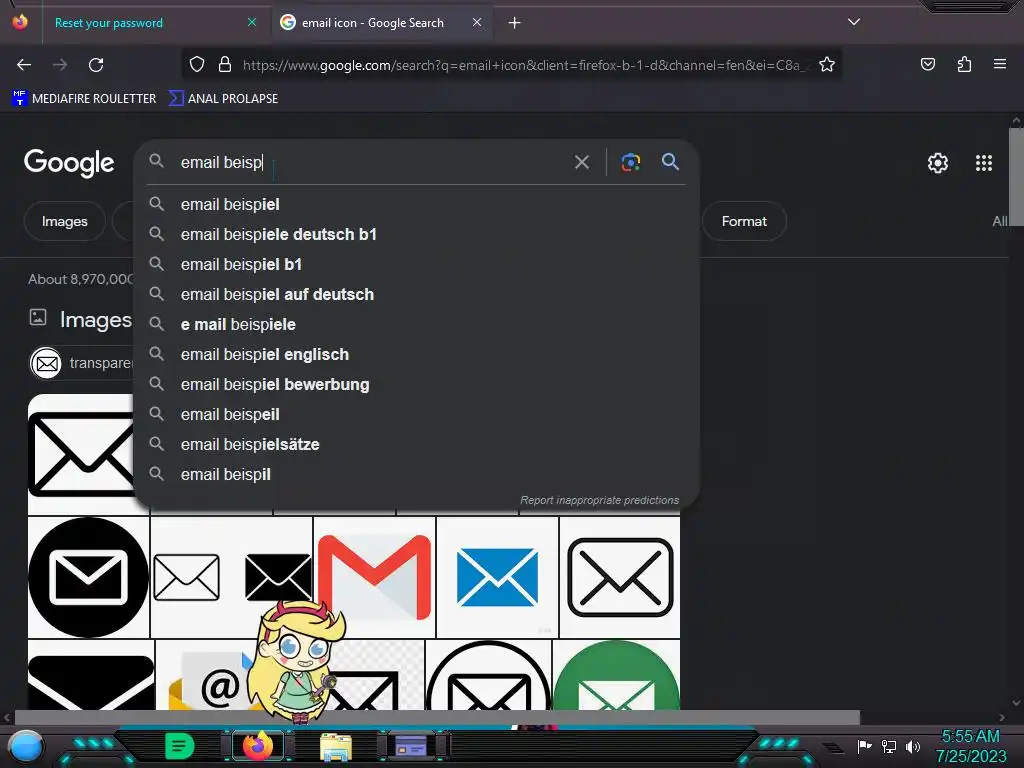The height and width of the screenshot is (768, 1024).
Task: Open Google quick settings gear
Action: pyautogui.click(x=938, y=163)
